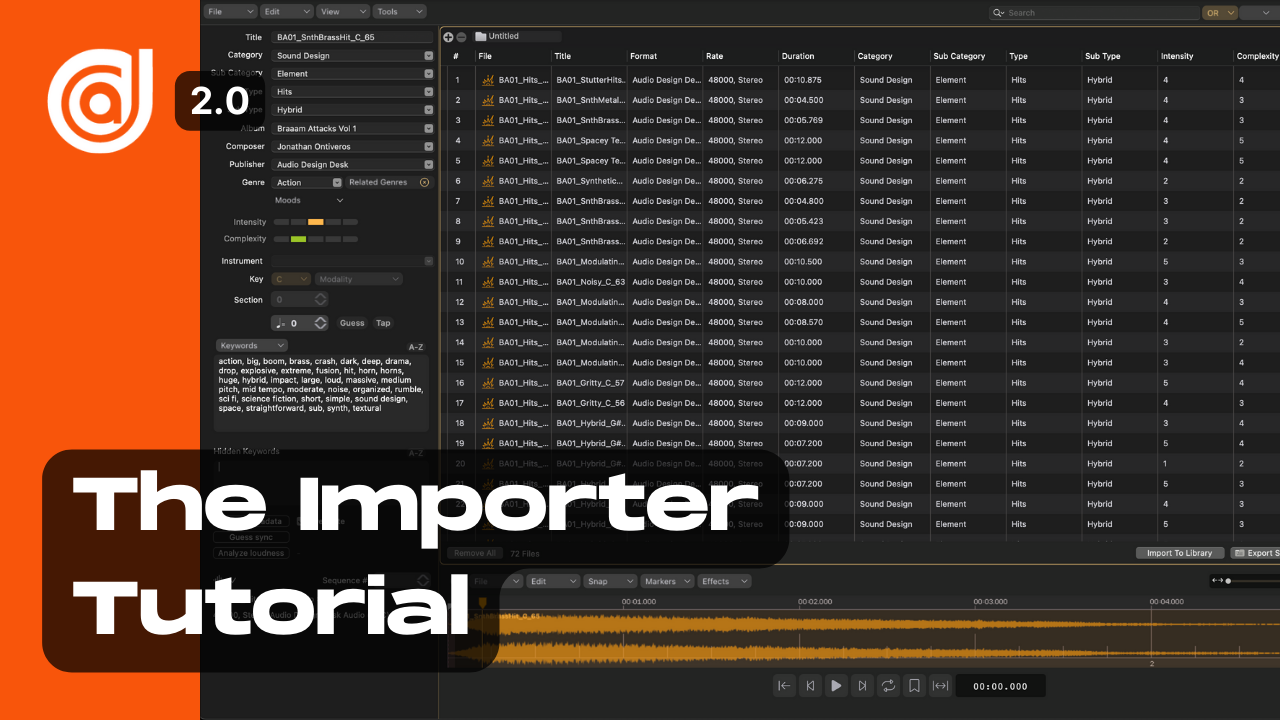This screenshot has width=1280, height=720.
Task: Jump to start with the go-to-beginning transport button
Action: tap(784, 685)
